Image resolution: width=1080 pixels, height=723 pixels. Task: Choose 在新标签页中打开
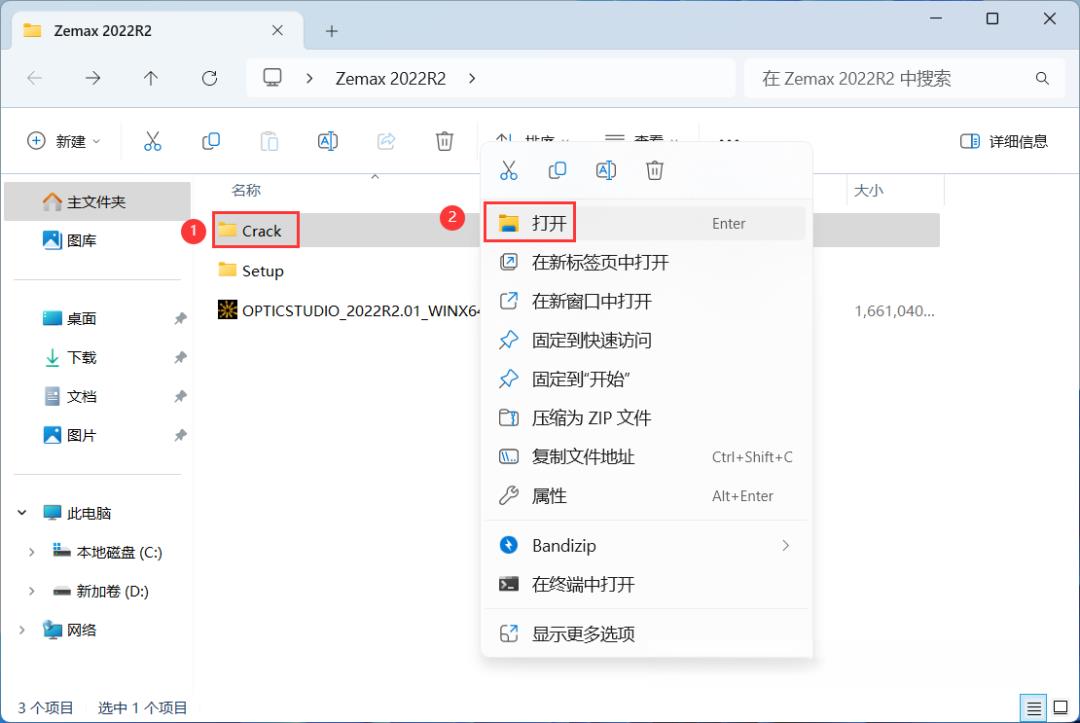645,262
